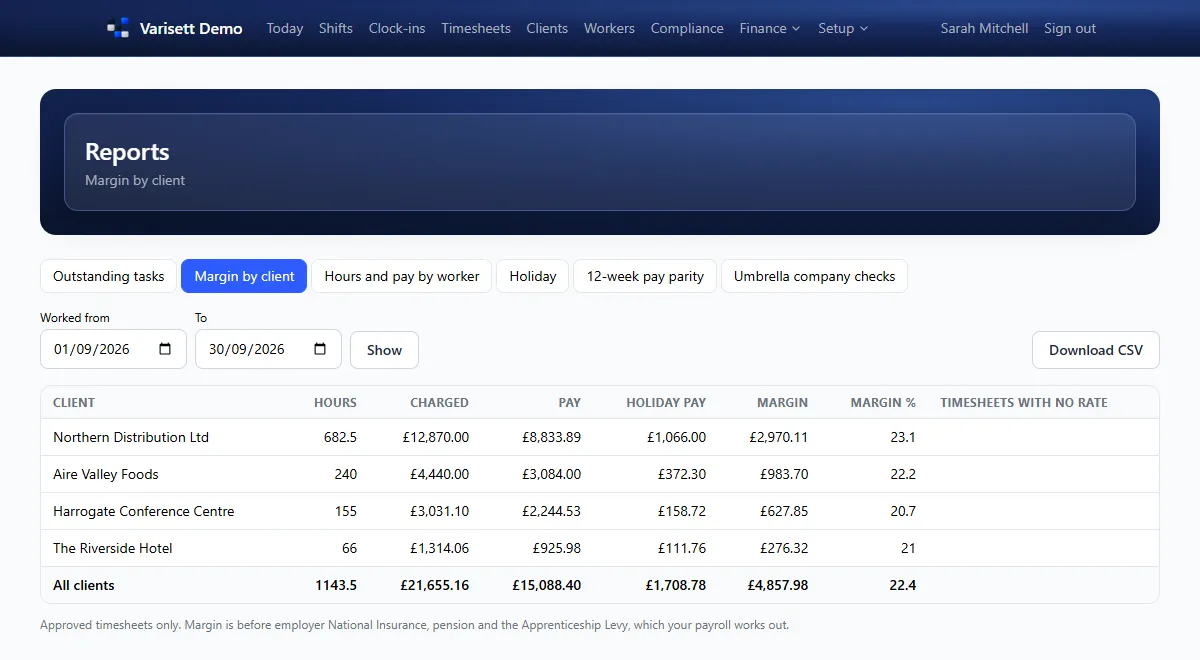Open calendar picker in Worked from field
Screen dimensions: 1200x660
click(x=165, y=349)
